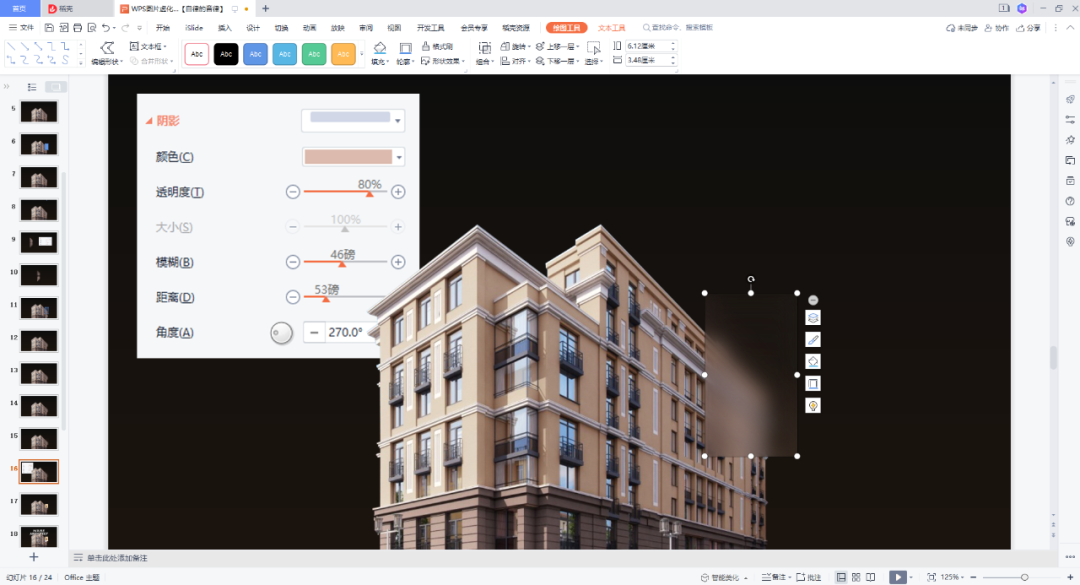Open the quick access customize dropdown

(x=139, y=28)
